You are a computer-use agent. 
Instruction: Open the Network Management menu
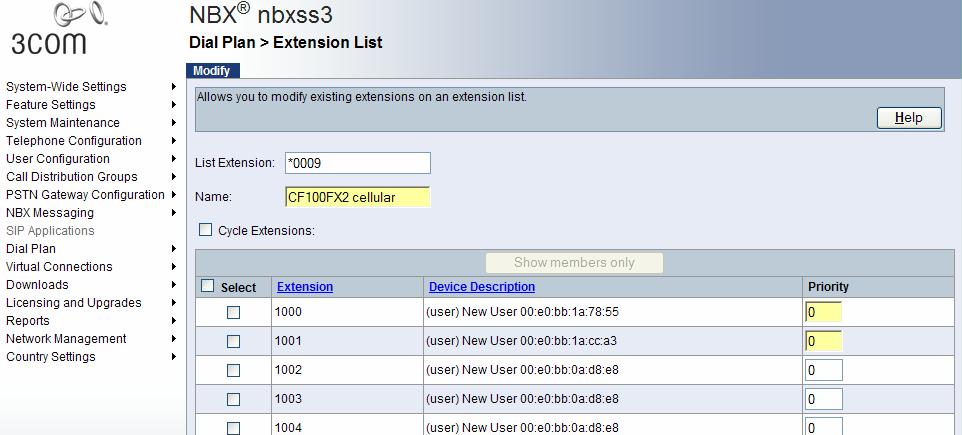pyautogui.click(x=66, y=339)
